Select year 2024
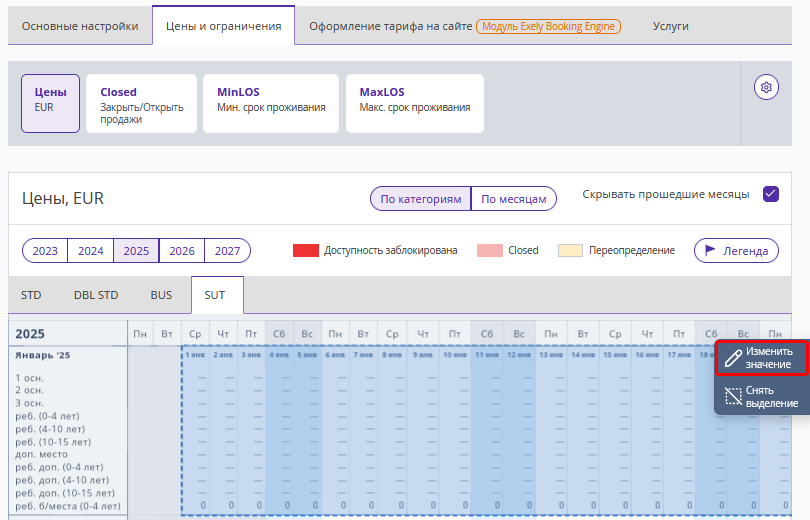The width and height of the screenshot is (810, 520). pos(90,251)
